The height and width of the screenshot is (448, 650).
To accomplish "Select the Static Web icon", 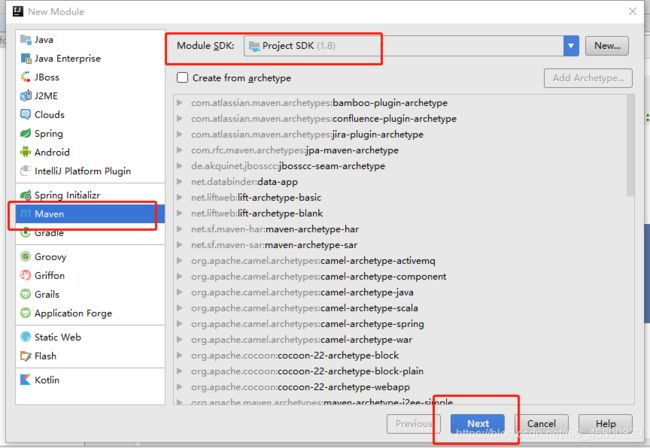I will (x=26, y=337).
